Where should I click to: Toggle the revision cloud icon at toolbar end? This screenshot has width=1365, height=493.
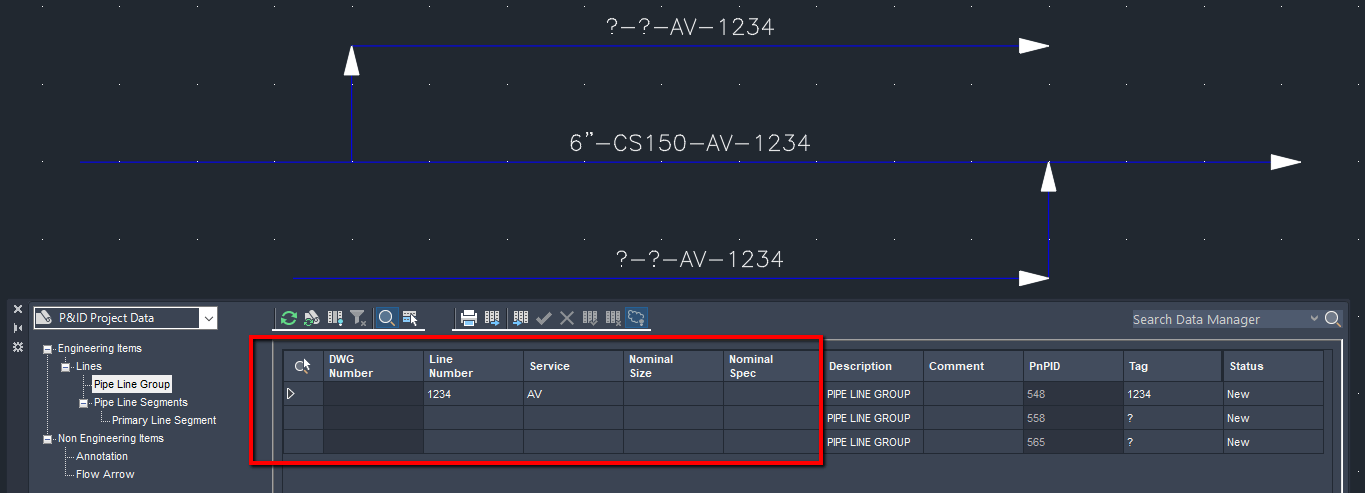(x=636, y=318)
